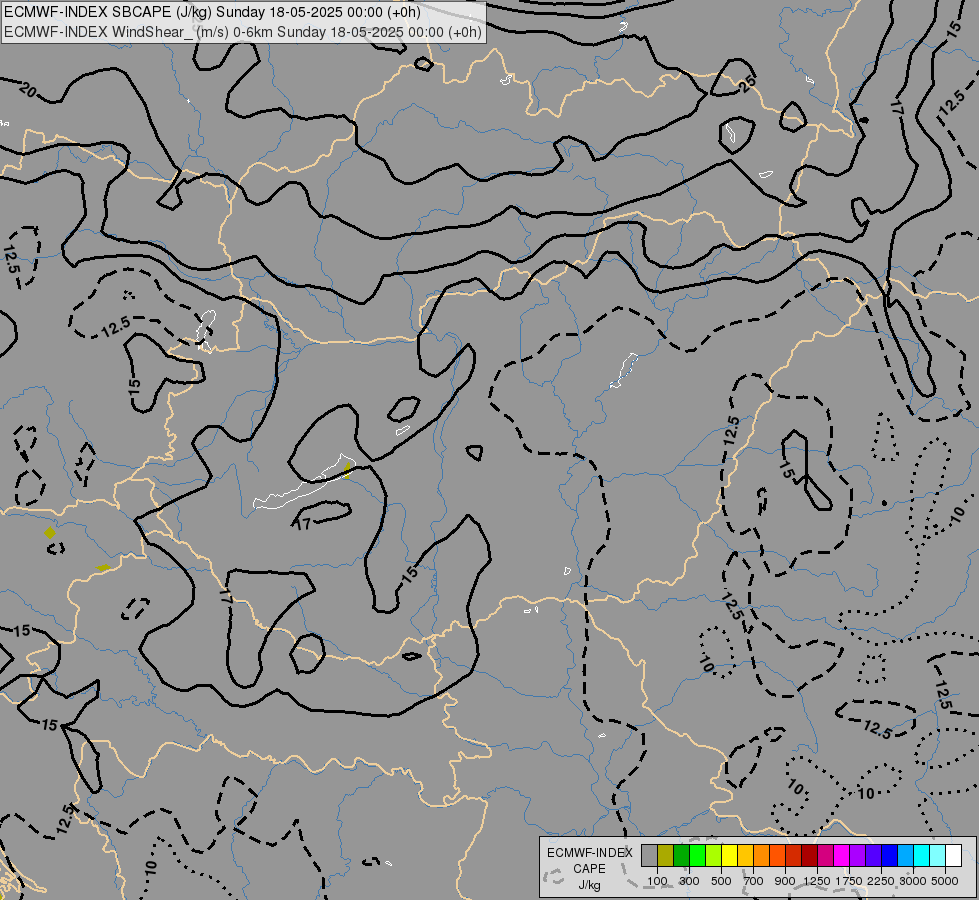Select the magenta legend swatch
The width and height of the screenshot is (979, 900).
tap(842, 855)
